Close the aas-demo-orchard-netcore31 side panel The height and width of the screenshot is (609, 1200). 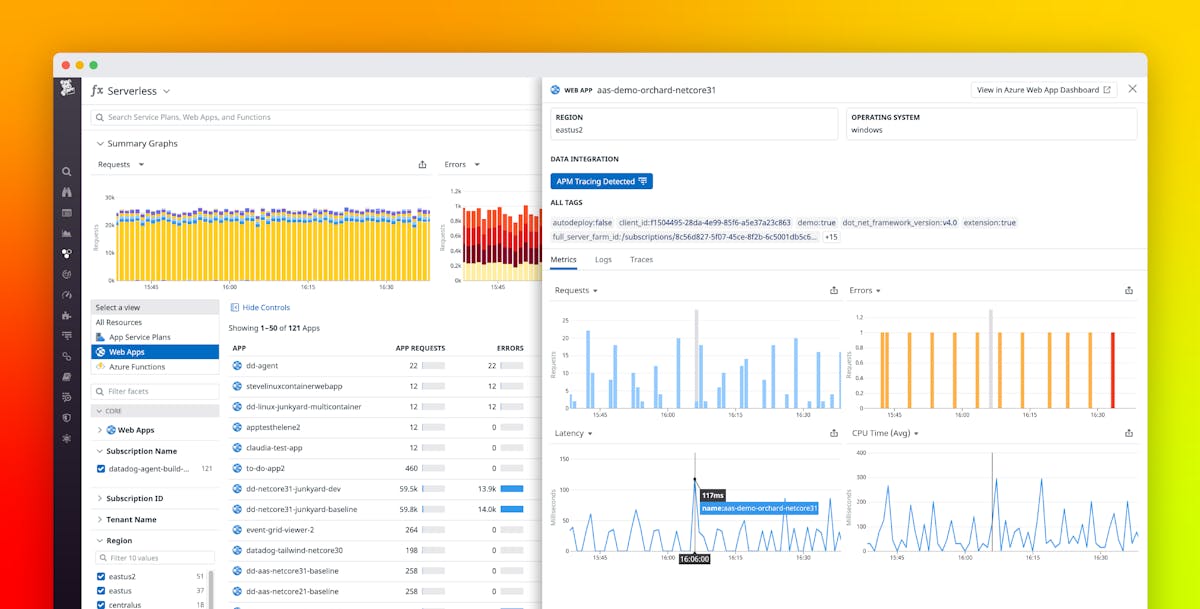point(1132,89)
